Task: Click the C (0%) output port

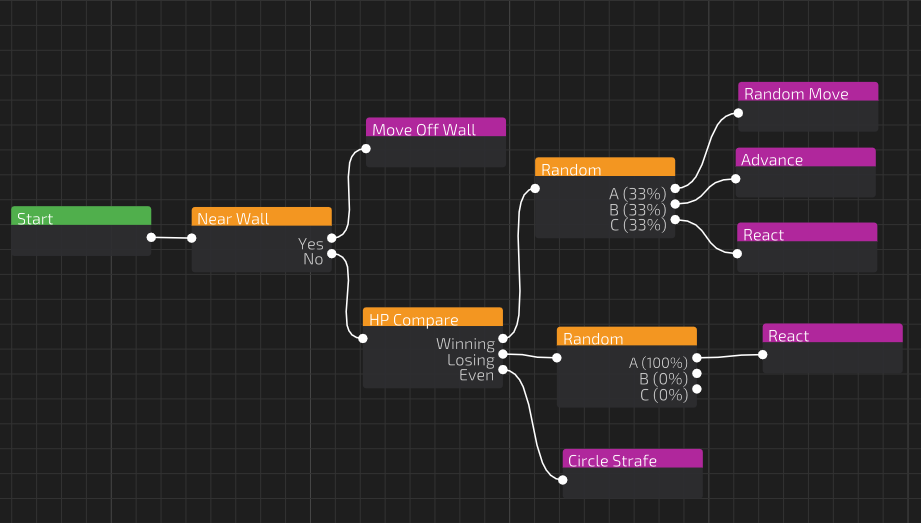Action: pos(697,389)
